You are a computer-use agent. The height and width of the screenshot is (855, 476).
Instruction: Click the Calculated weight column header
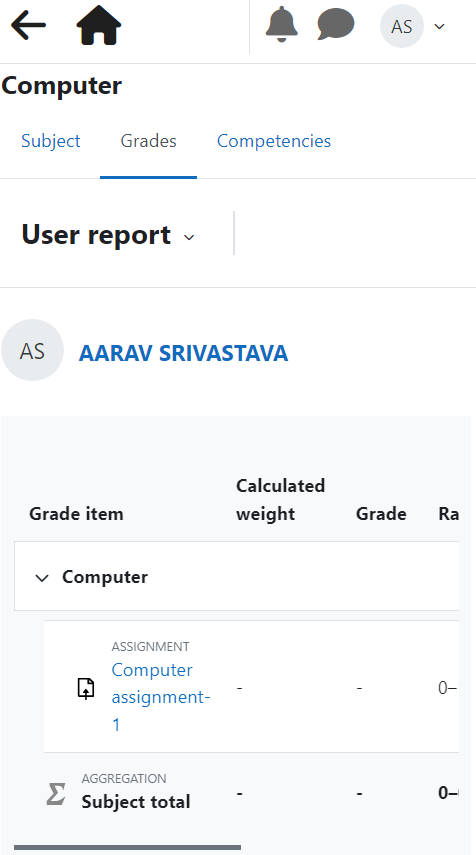tap(280, 499)
